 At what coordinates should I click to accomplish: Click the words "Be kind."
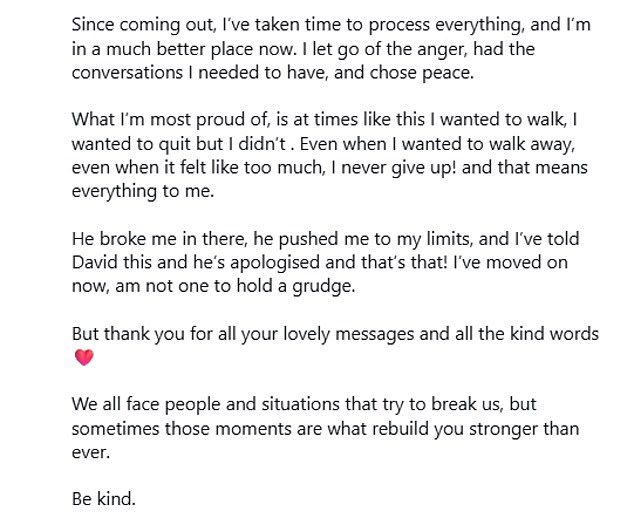[x=104, y=498]
